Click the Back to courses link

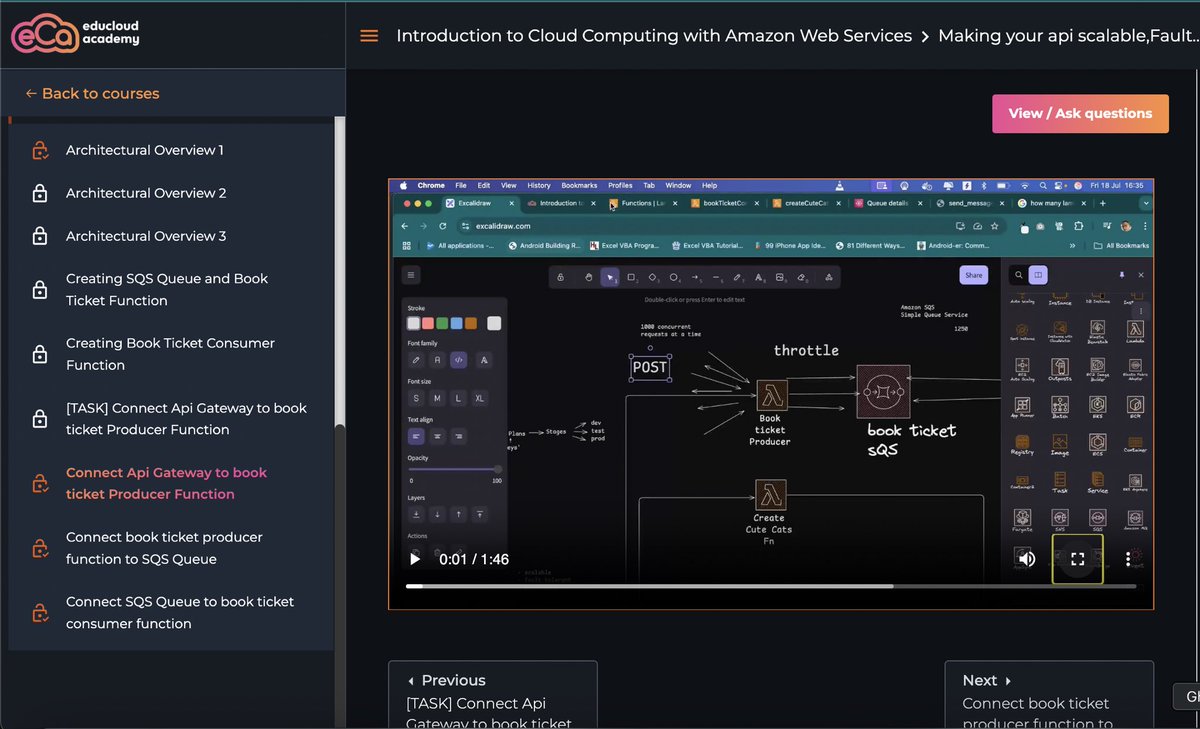(x=91, y=93)
